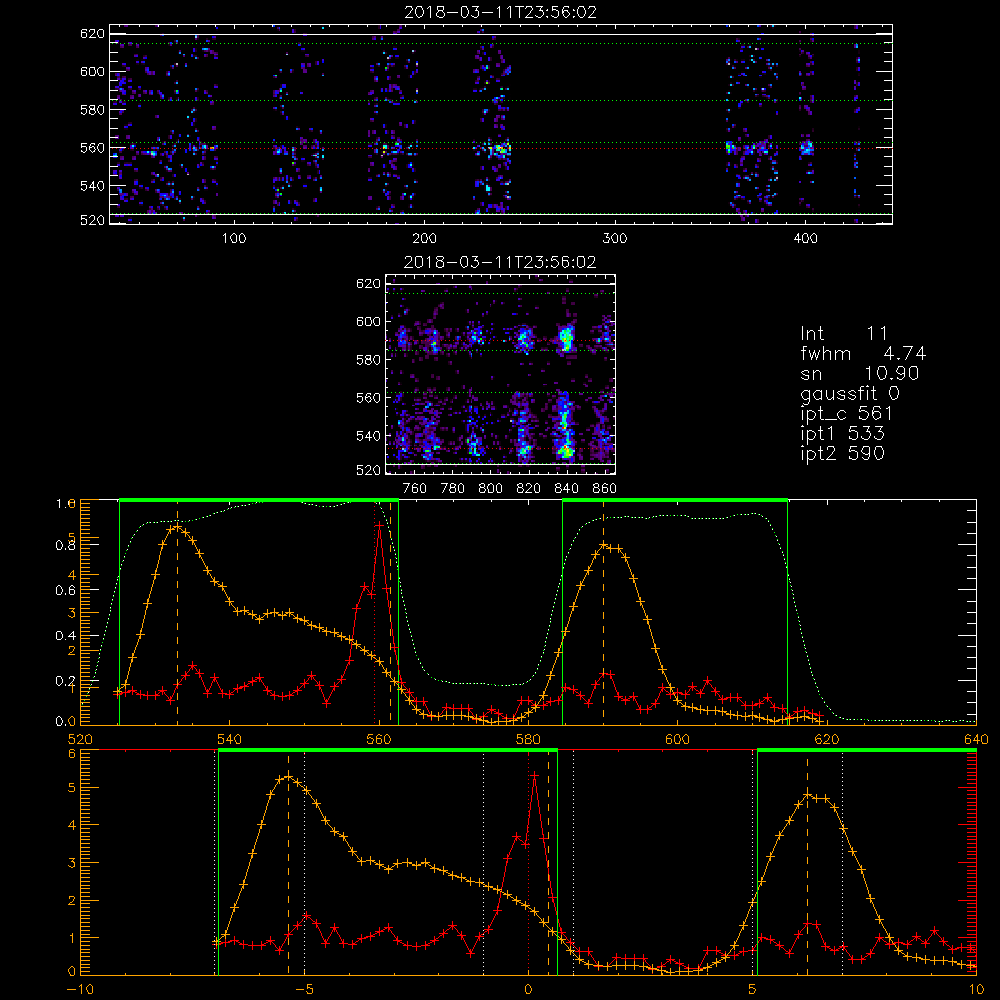Select the 'Int 11' readout text
This screenshot has height=1000, width=1000.
844,334
